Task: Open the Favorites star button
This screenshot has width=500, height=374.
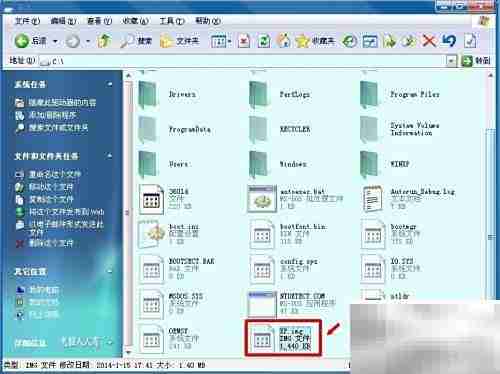Action: [315, 41]
